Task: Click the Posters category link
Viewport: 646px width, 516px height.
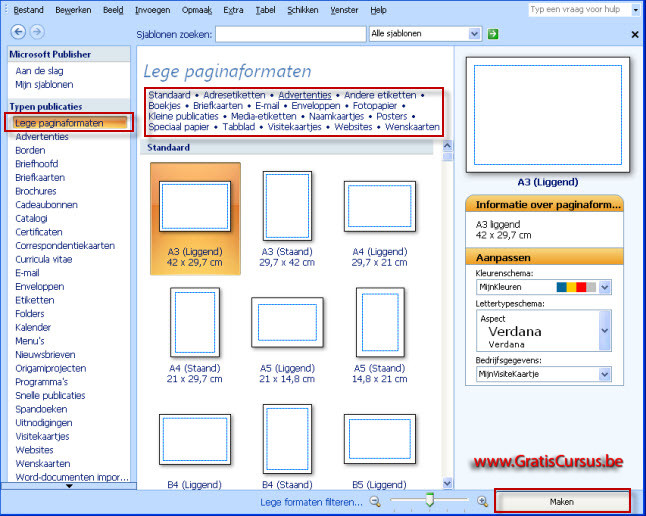Action: tap(391, 116)
